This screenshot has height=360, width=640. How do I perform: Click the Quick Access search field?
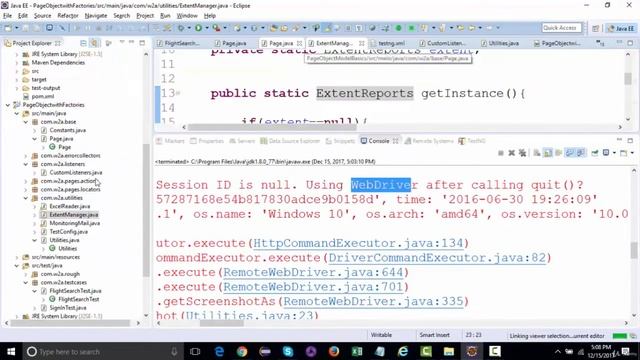561,28
